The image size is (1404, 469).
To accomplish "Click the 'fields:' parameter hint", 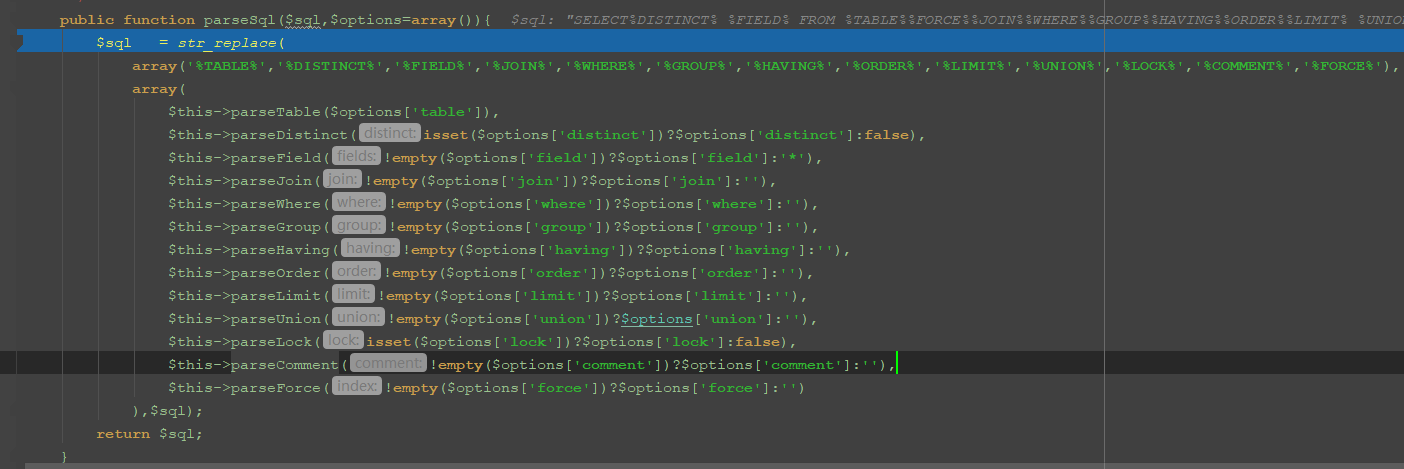I will tap(356, 157).
